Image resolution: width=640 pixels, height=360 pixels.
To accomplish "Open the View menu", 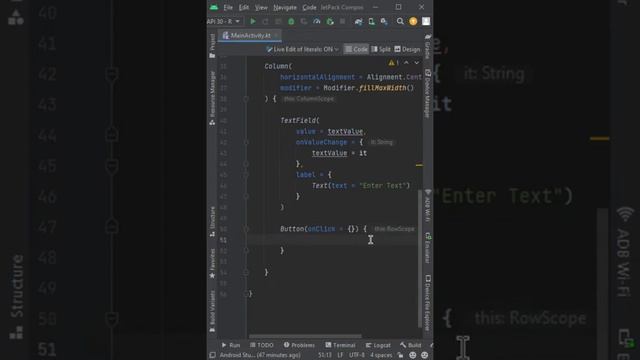I will tap(261, 7).
